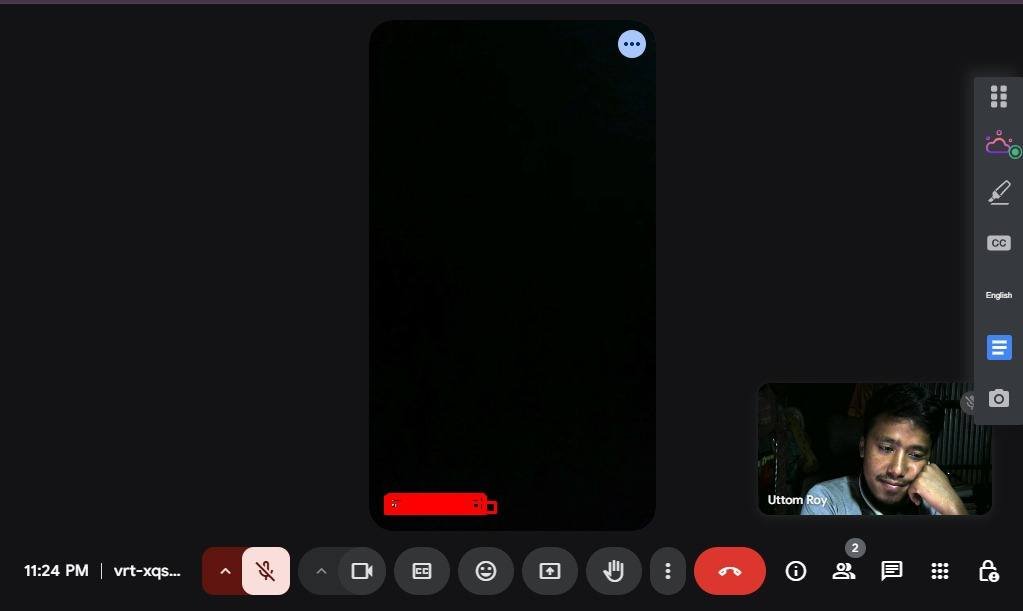Toggle the camera off
Viewport: 1023px width, 611px height.
point(361,571)
